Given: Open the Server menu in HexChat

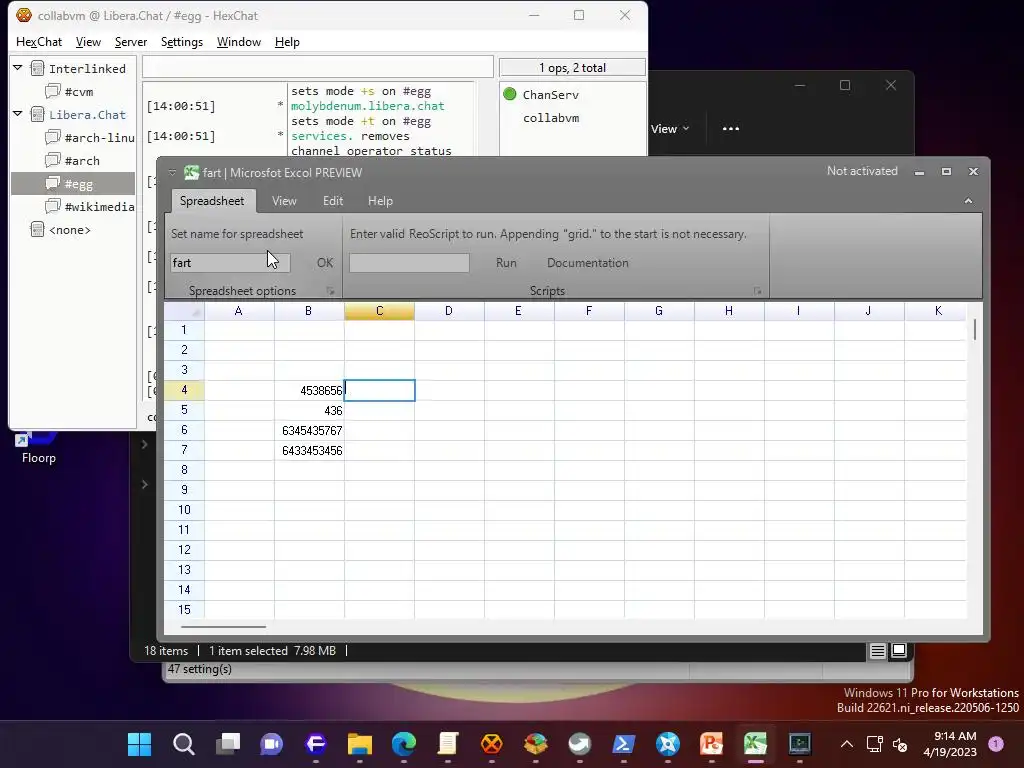Looking at the screenshot, I should tap(131, 42).
